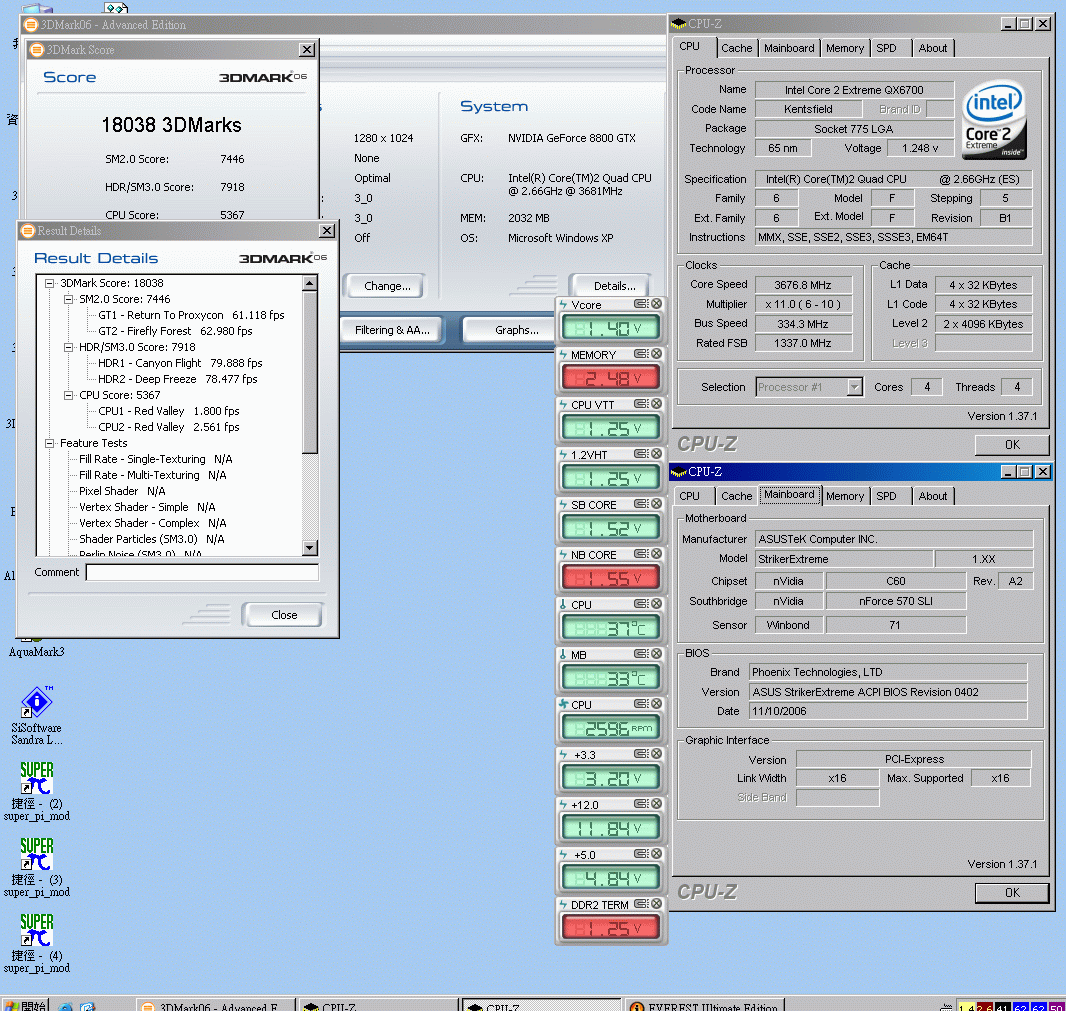Open Mainboard tab in upper CPU-Z window

click(789, 48)
